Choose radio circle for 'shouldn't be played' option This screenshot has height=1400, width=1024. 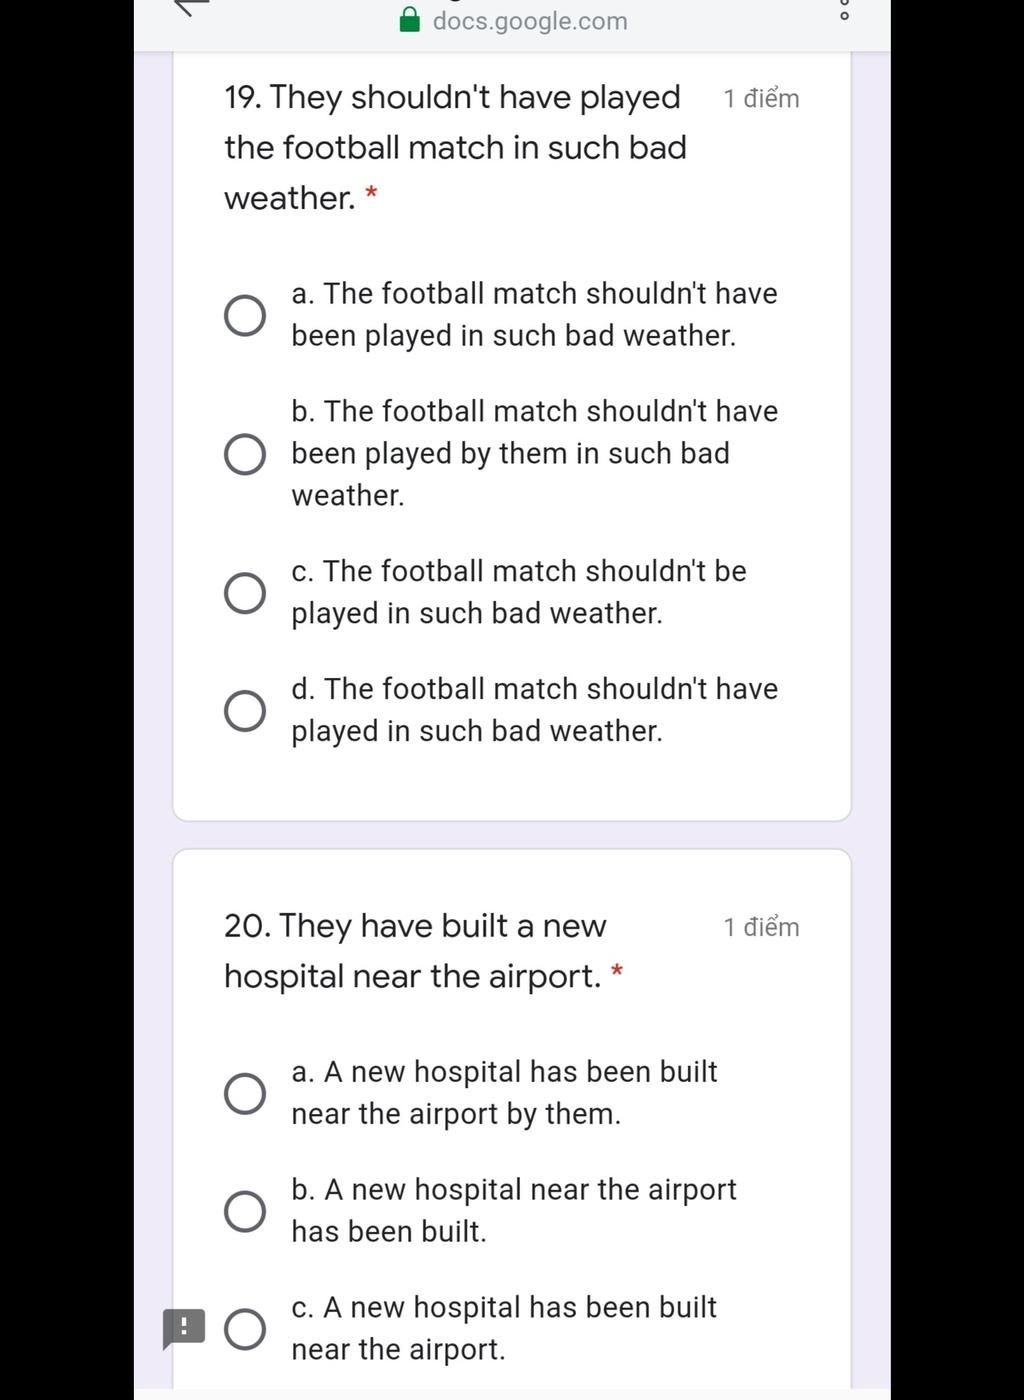[245, 592]
